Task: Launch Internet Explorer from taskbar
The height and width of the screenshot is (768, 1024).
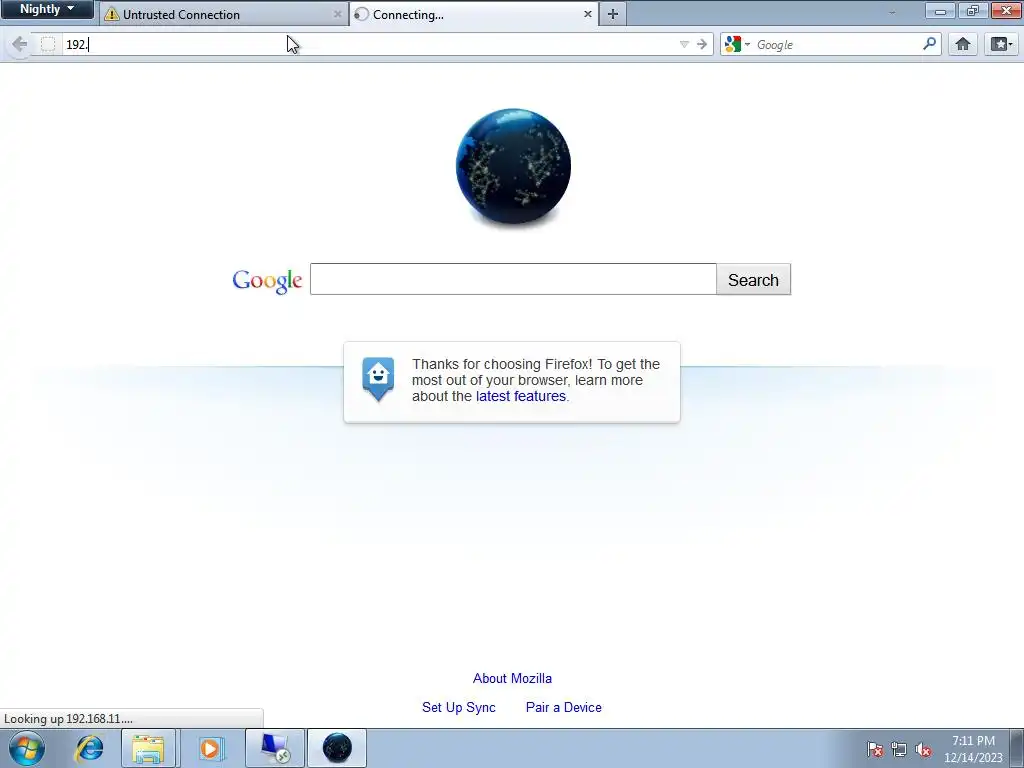Action: tap(89, 748)
